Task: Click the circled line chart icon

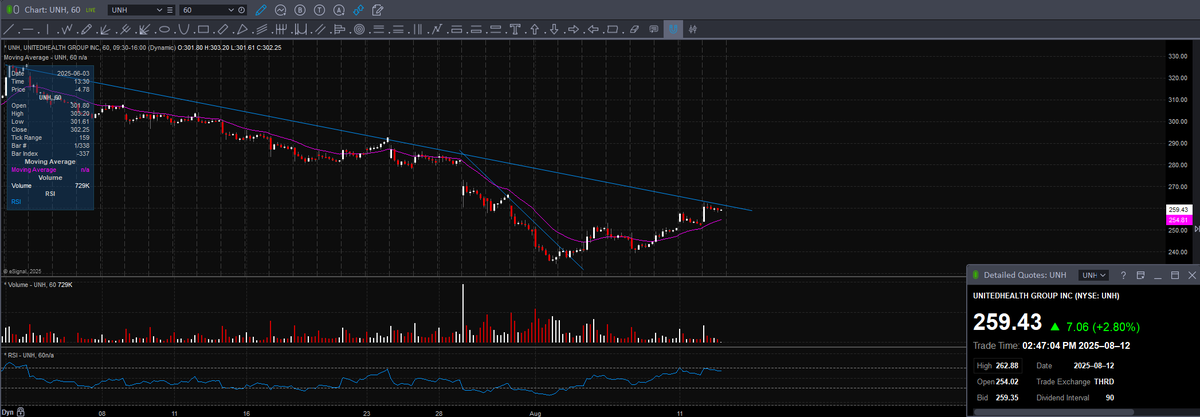Action: tap(280, 10)
